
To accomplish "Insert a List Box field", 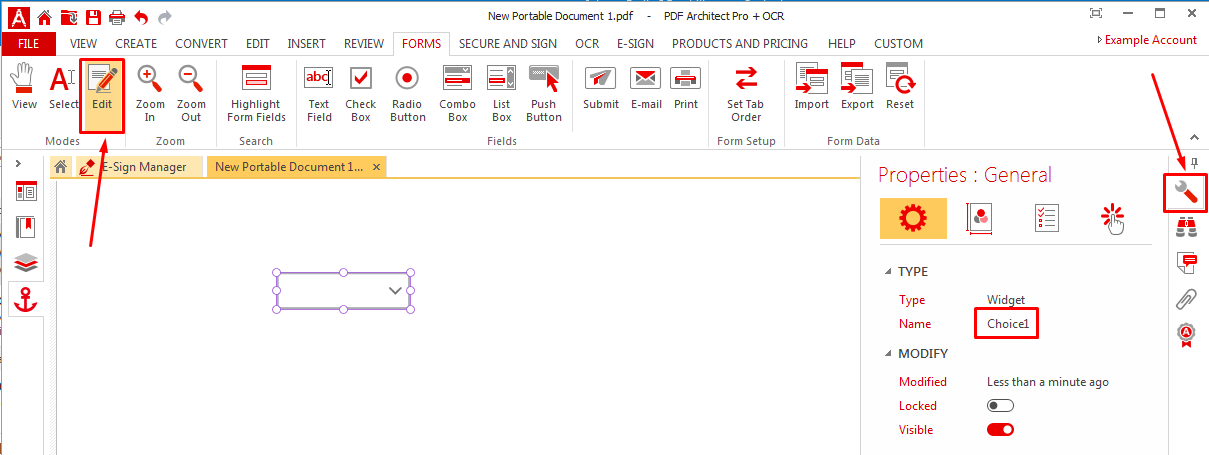I will coord(501,93).
